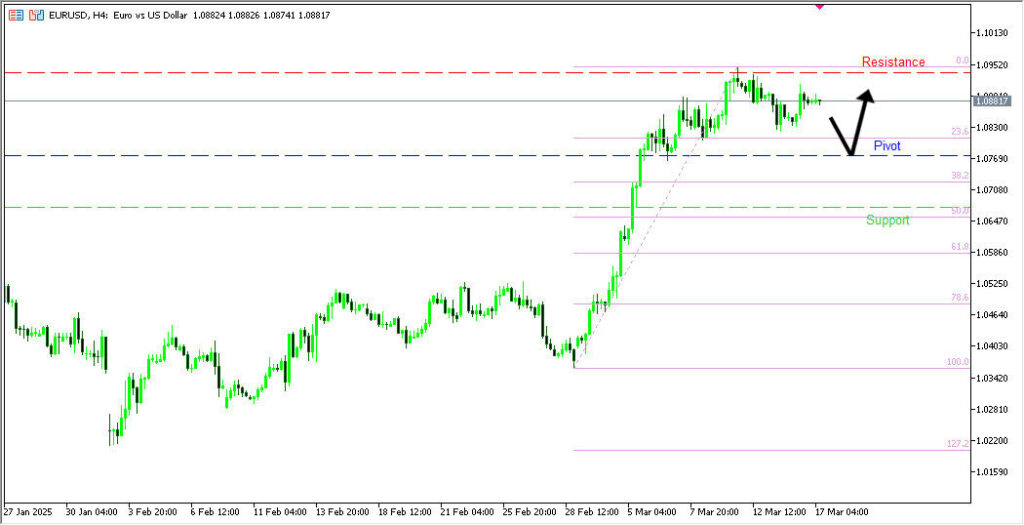Viewport: 1024px width, 525px height.
Task: Click the current price tag 1.08817
Action: (x=991, y=101)
